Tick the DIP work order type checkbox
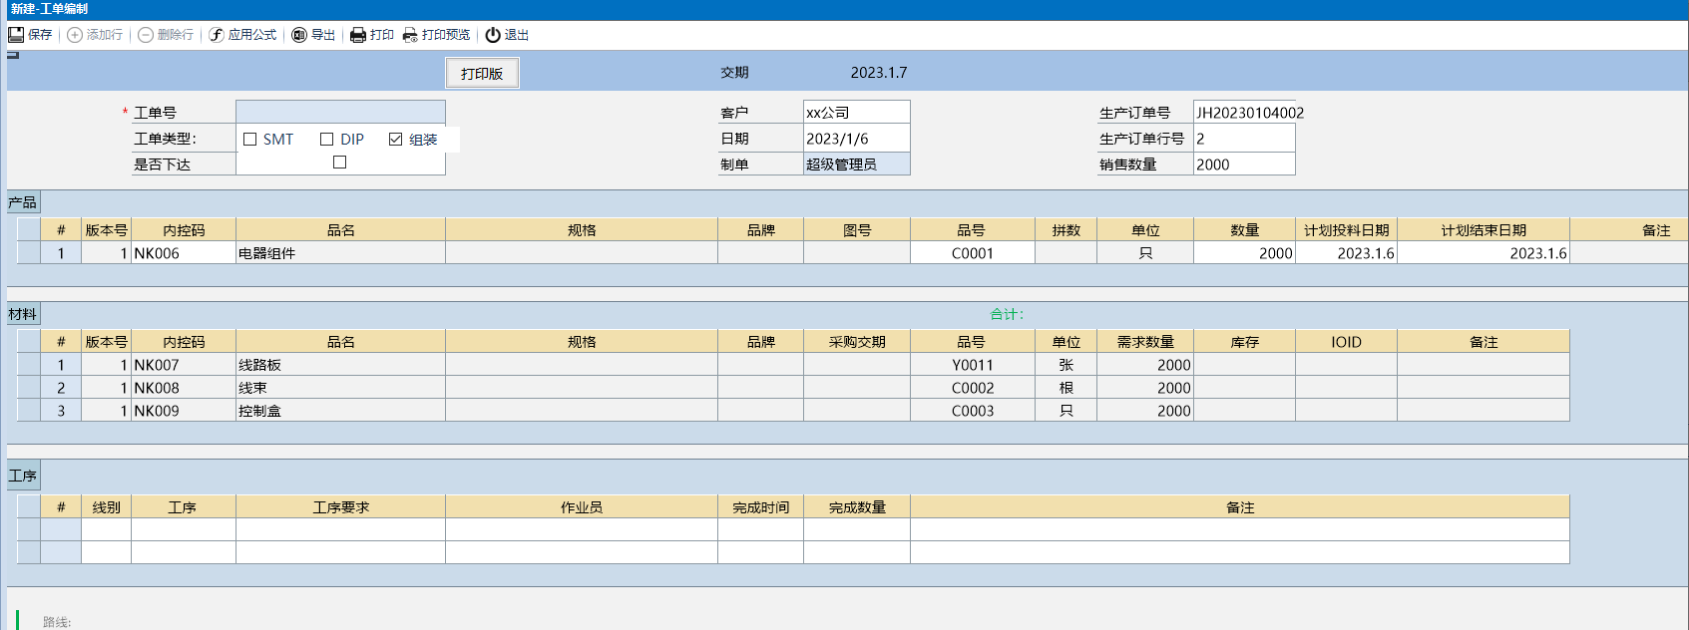The width and height of the screenshot is (1689, 630). coord(327,139)
